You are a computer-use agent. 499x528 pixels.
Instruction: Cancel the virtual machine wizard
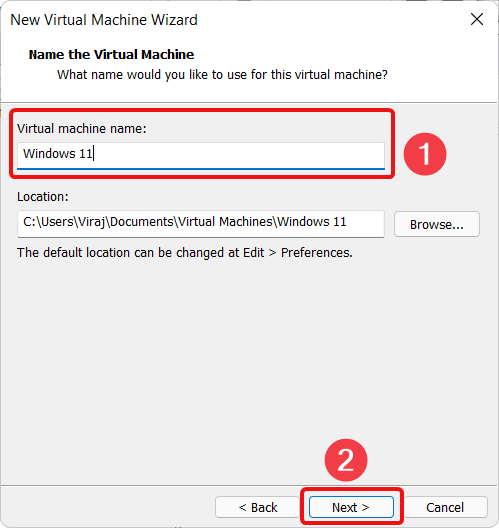[x=445, y=507]
